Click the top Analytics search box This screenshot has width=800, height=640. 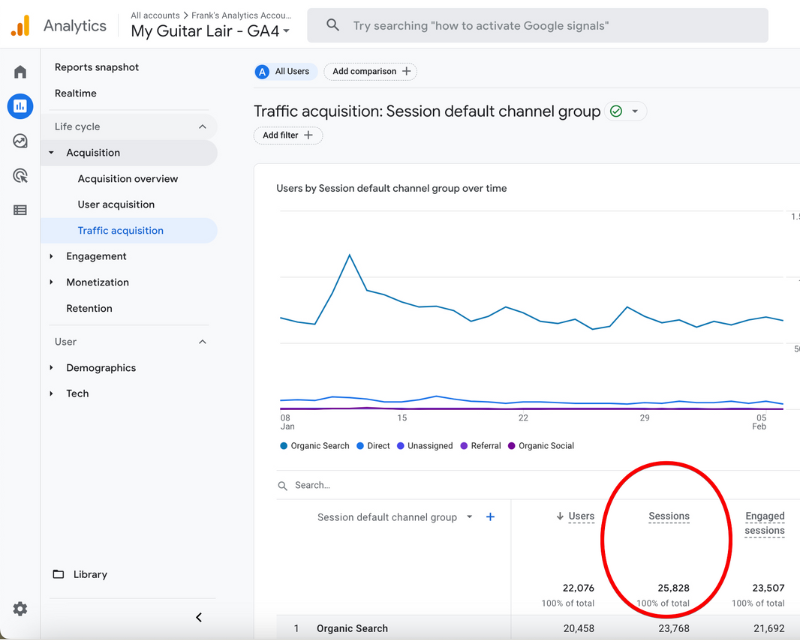tap(537, 25)
